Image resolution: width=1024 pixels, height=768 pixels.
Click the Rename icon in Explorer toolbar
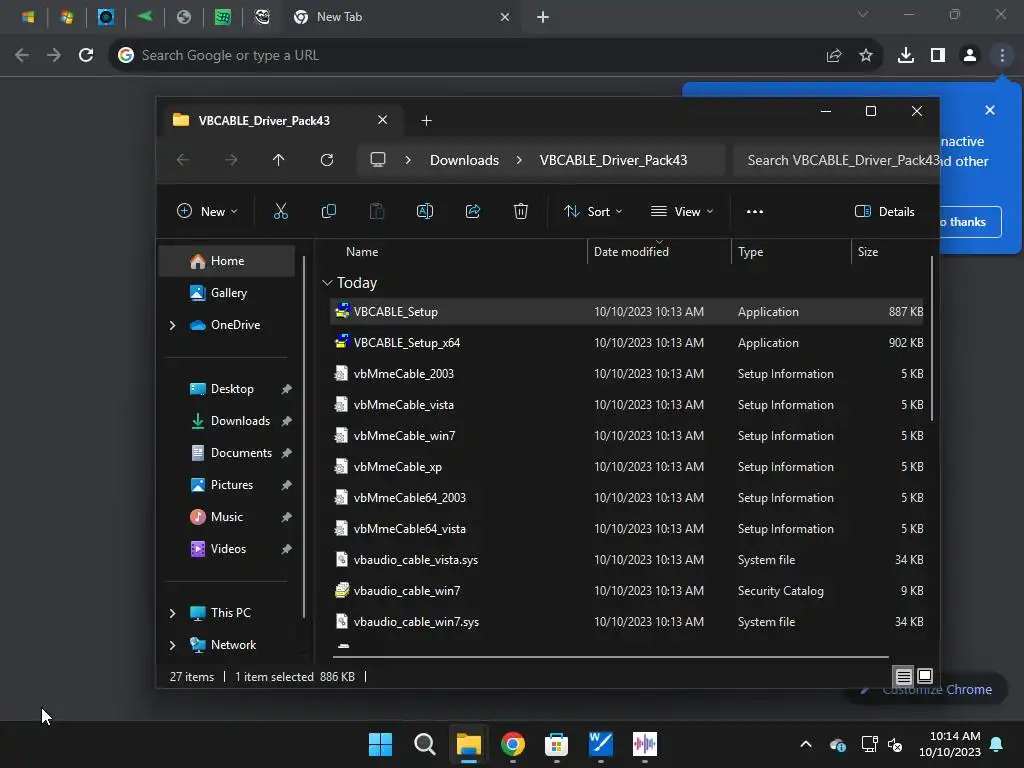(424, 212)
